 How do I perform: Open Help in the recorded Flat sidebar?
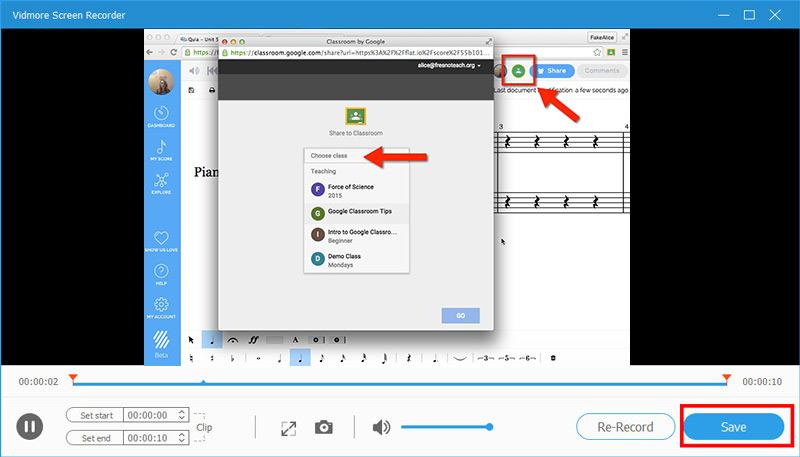coord(161,274)
